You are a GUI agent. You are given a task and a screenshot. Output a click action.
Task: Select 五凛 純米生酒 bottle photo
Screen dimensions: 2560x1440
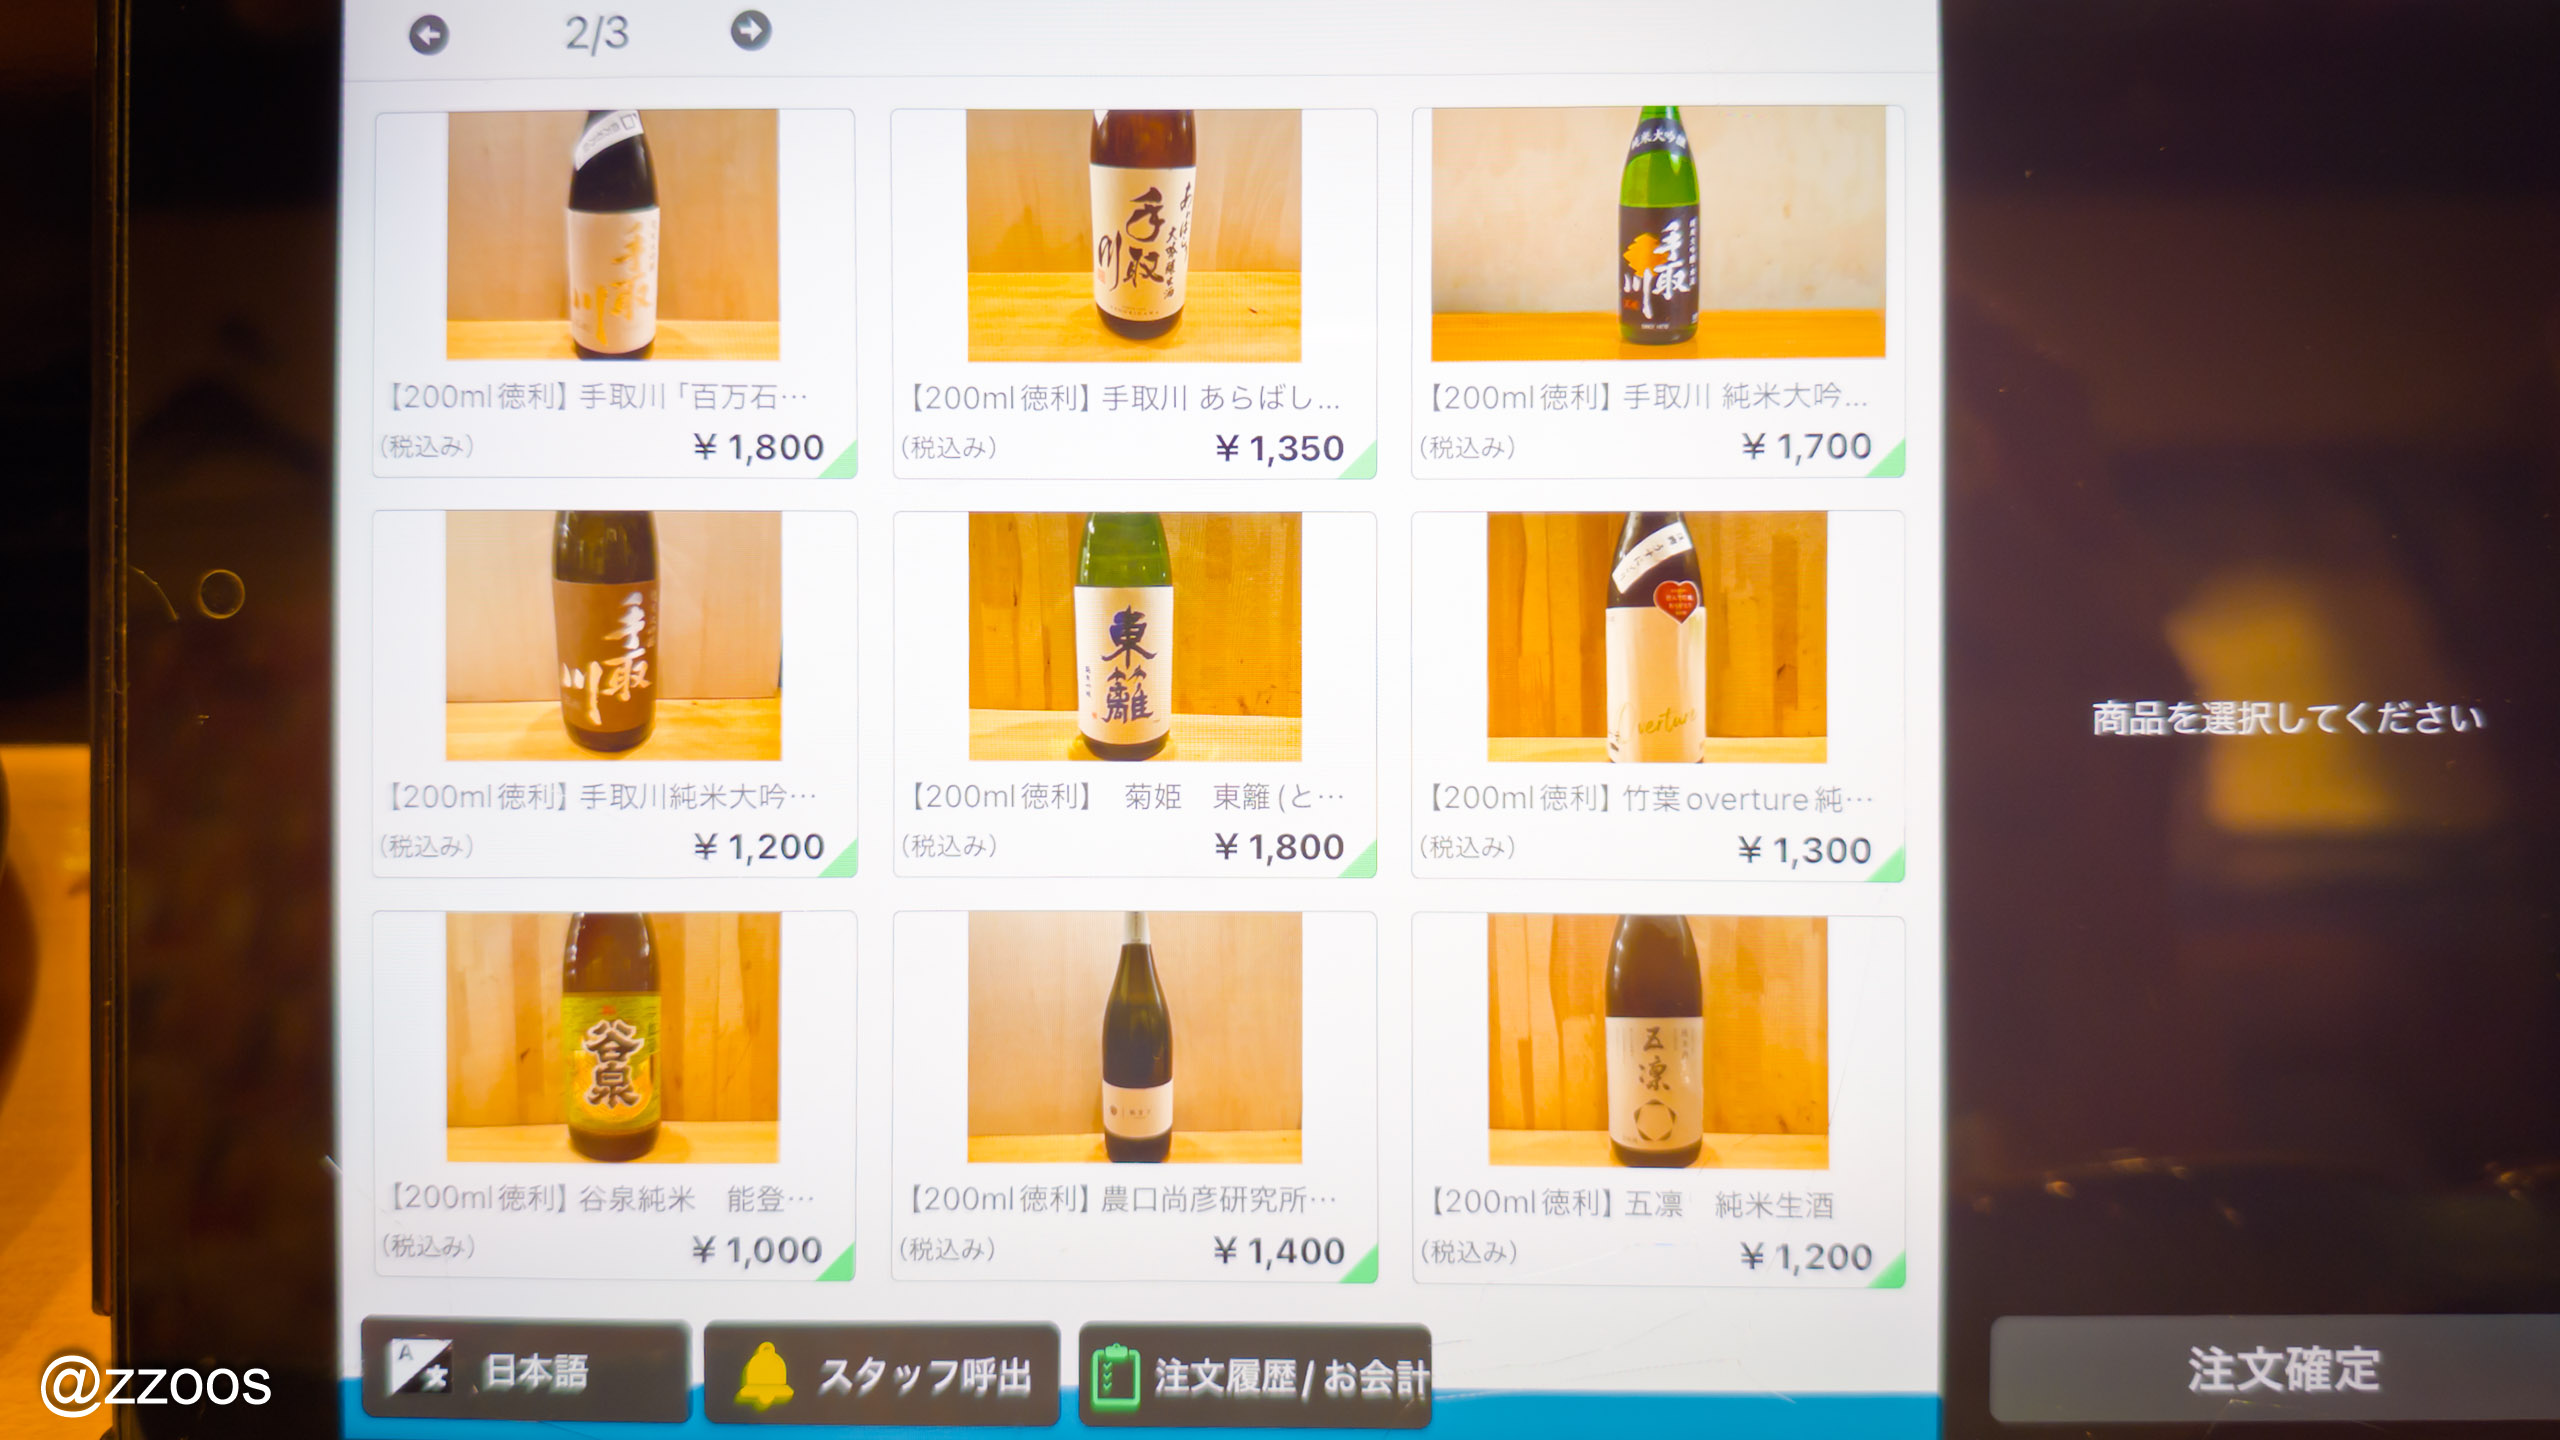1658,1041
